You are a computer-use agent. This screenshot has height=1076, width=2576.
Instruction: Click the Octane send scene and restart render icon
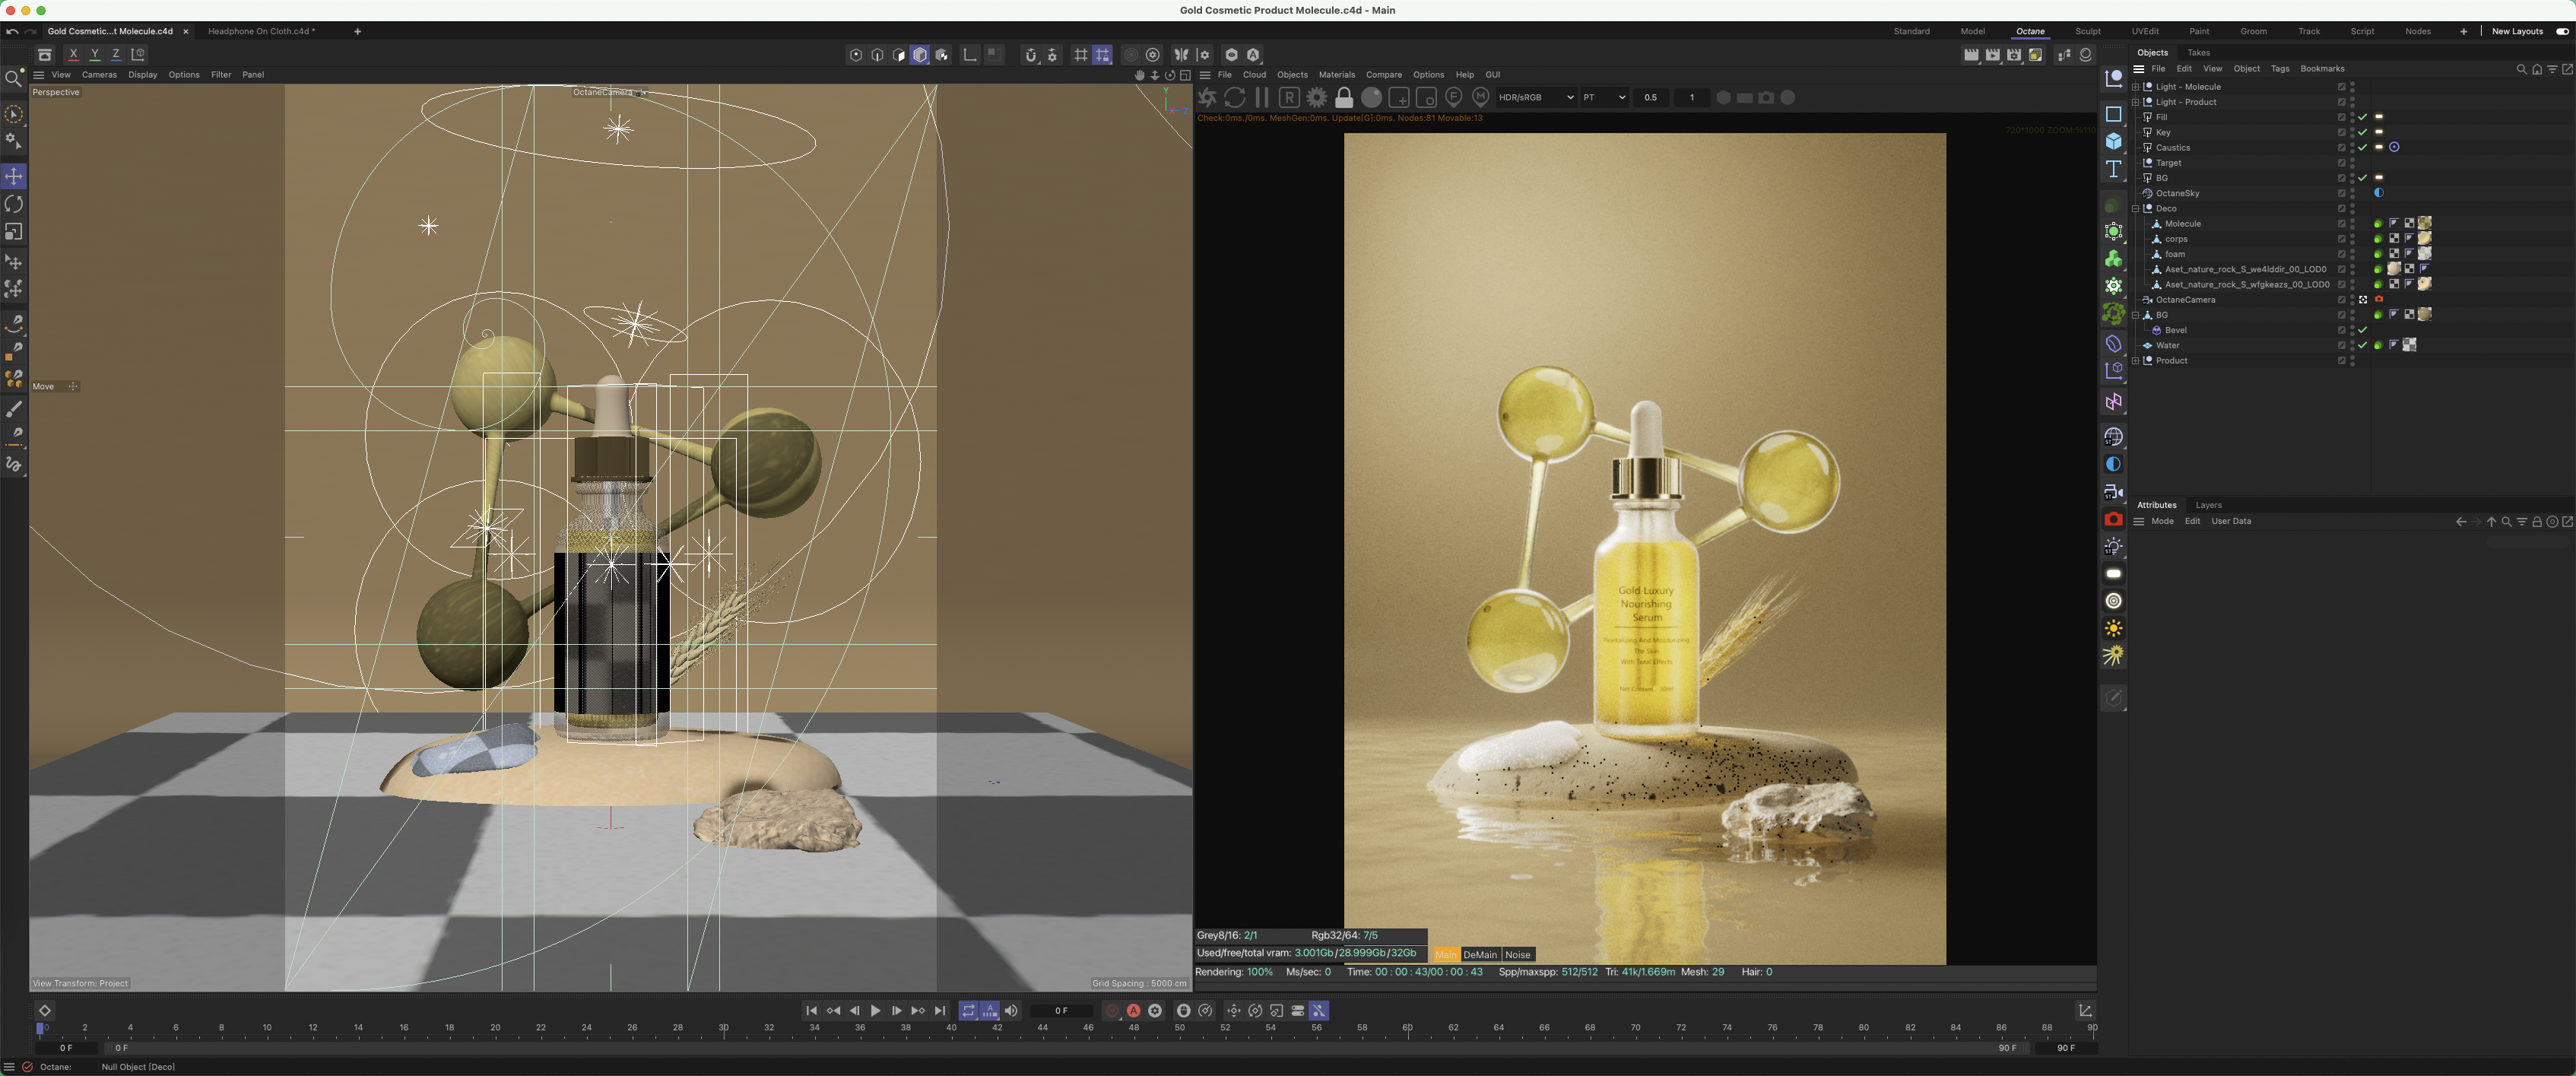point(1208,97)
